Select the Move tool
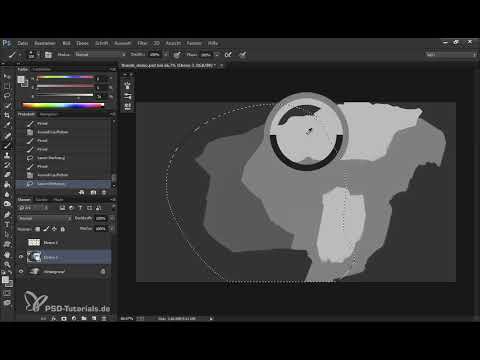 7,76
